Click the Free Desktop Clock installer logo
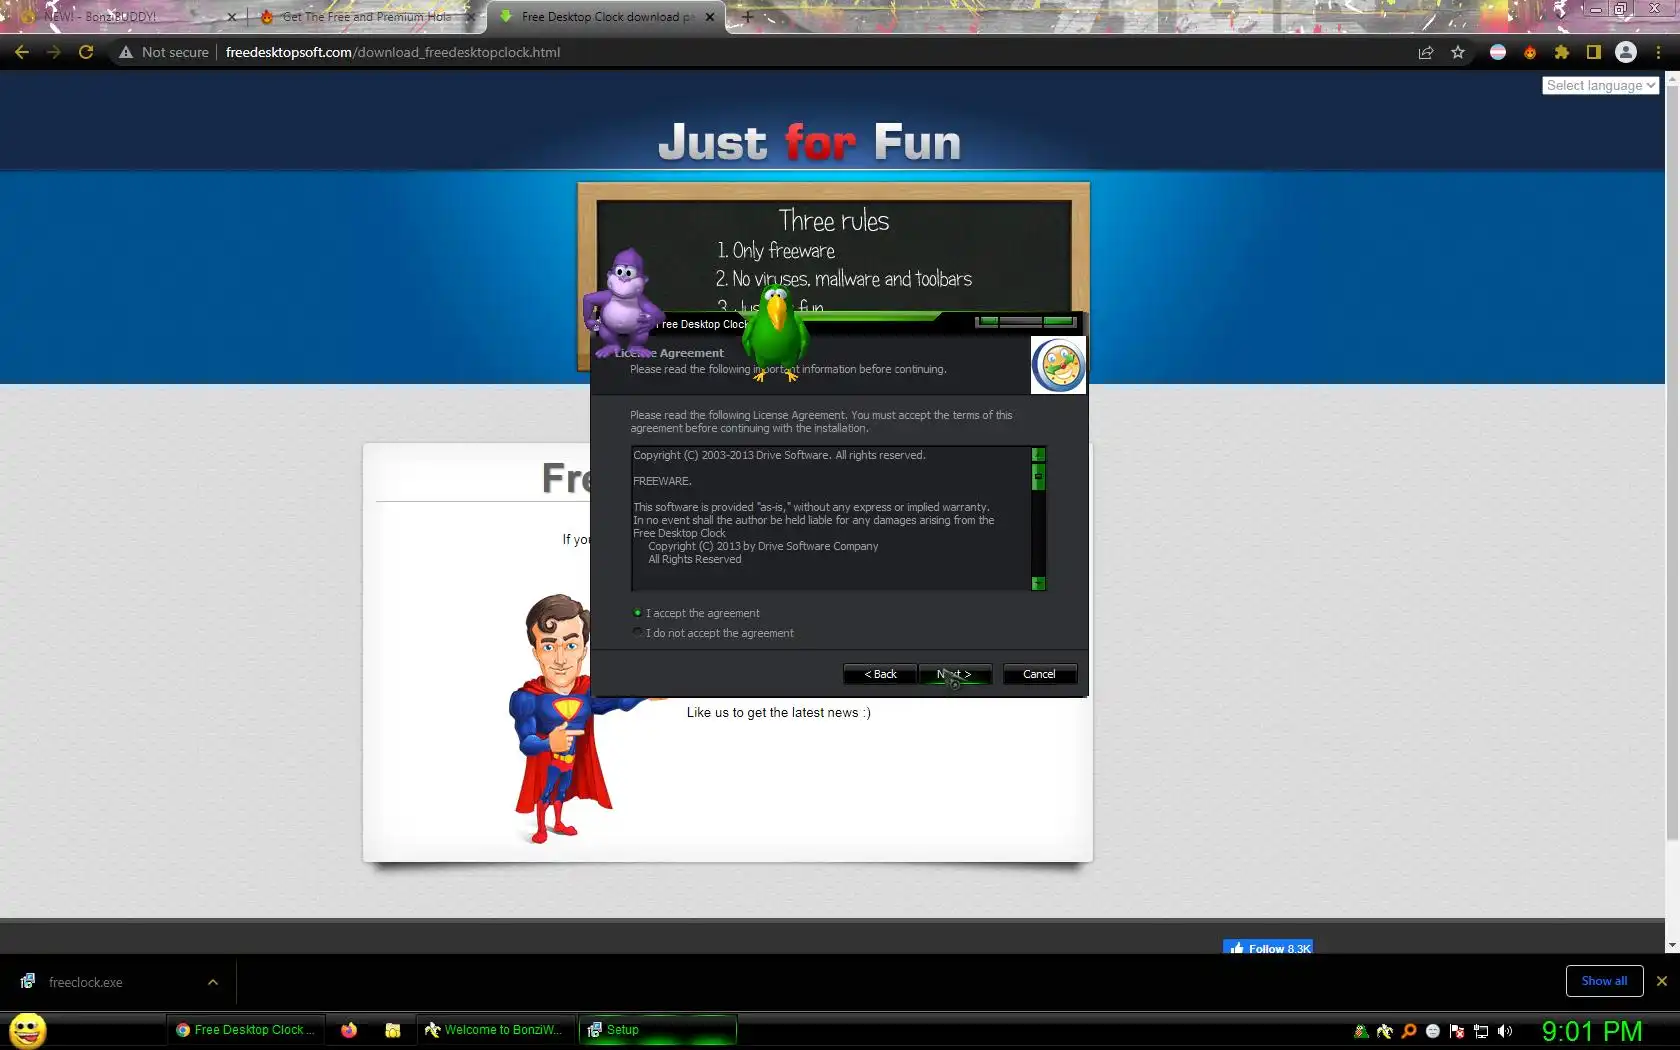Viewport: 1680px width, 1050px height. pos(1058,365)
